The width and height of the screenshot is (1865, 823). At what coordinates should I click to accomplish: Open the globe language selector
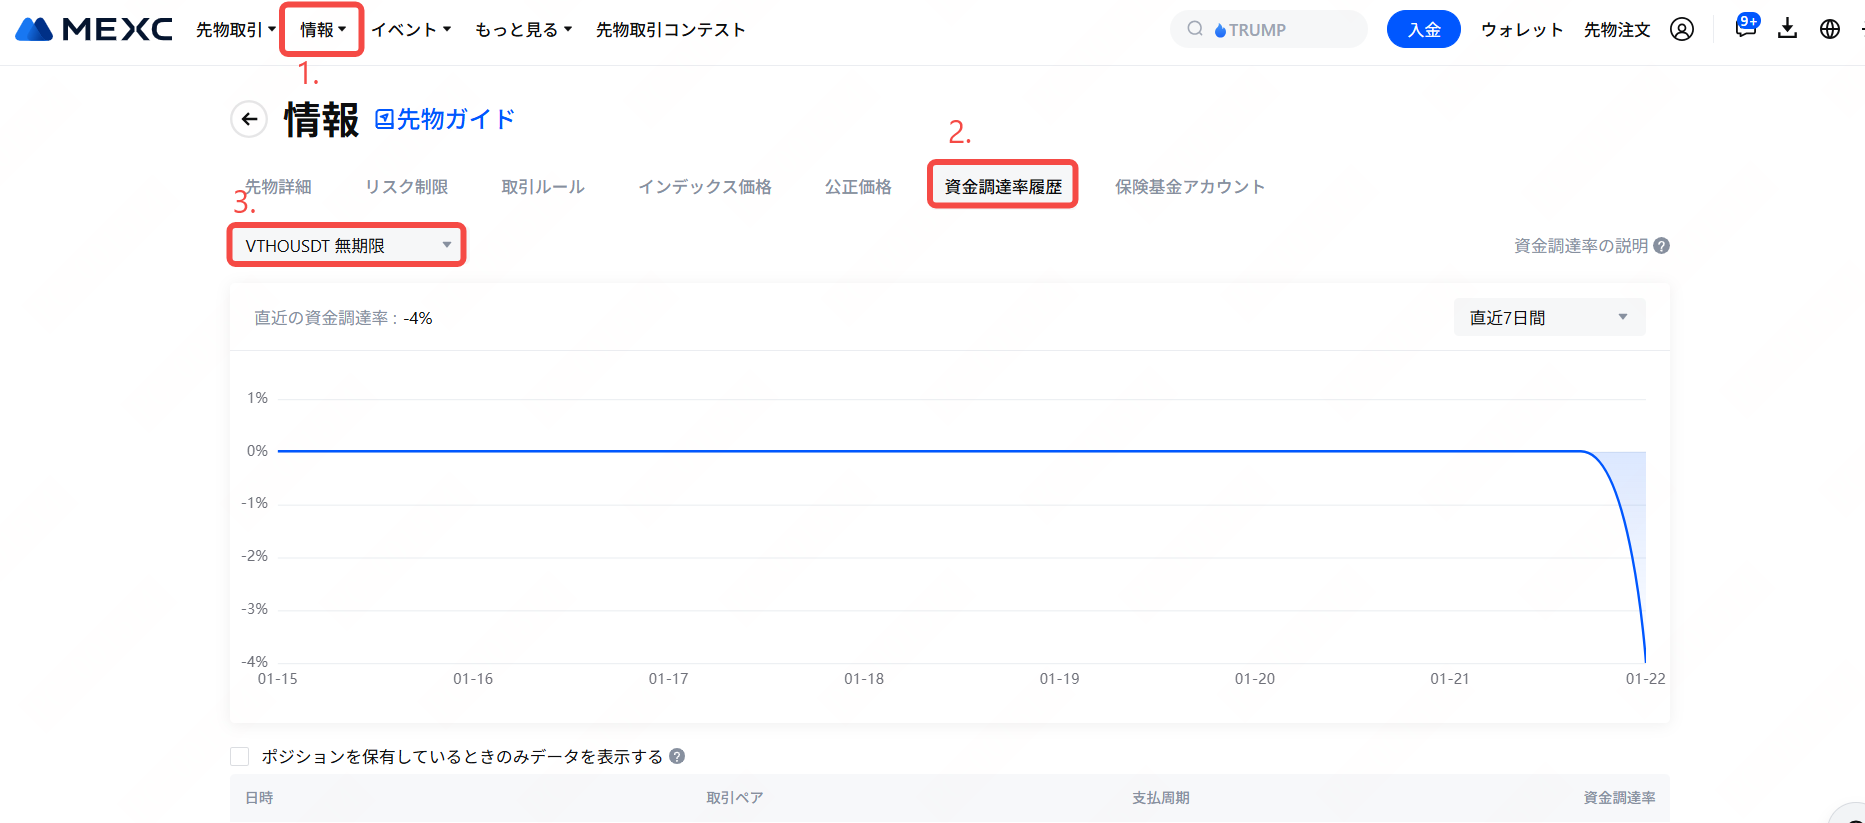point(1830,30)
